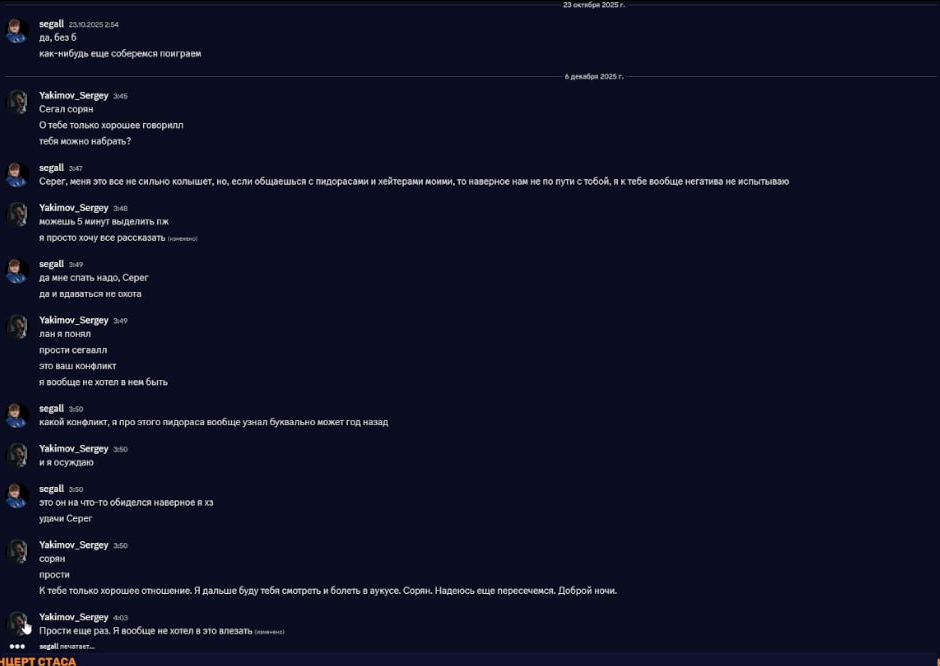Click the typing indicator dots icon

click(x=17, y=647)
